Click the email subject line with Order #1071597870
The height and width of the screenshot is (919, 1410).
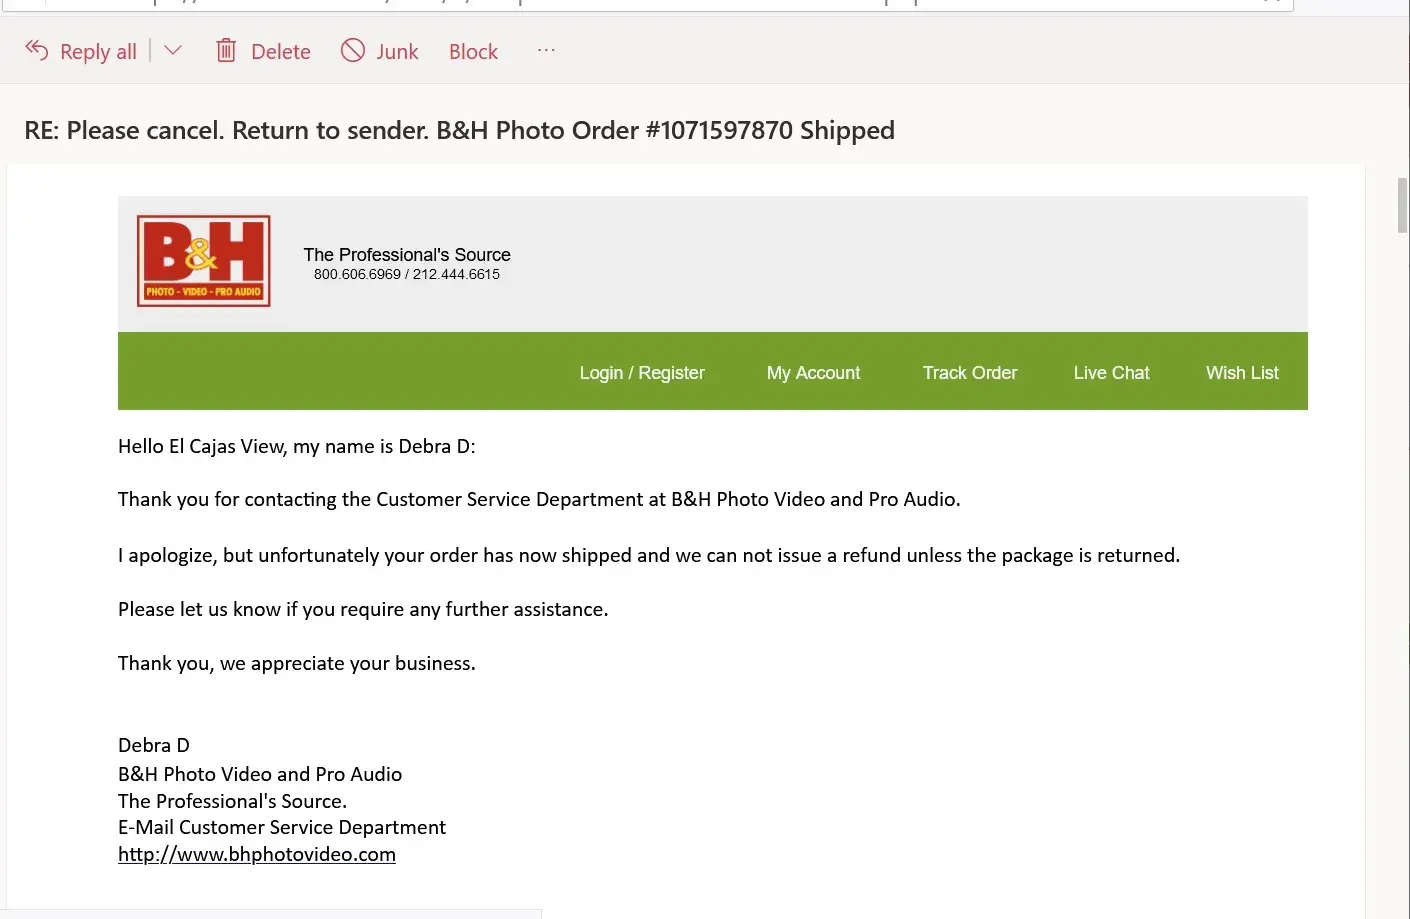[459, 131]
